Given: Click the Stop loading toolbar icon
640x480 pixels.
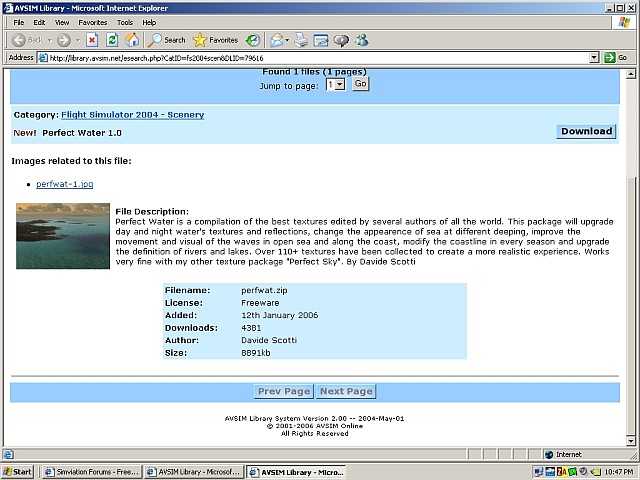Looking at the screenshot, I should pyautogui.click(x=92, y=40).
